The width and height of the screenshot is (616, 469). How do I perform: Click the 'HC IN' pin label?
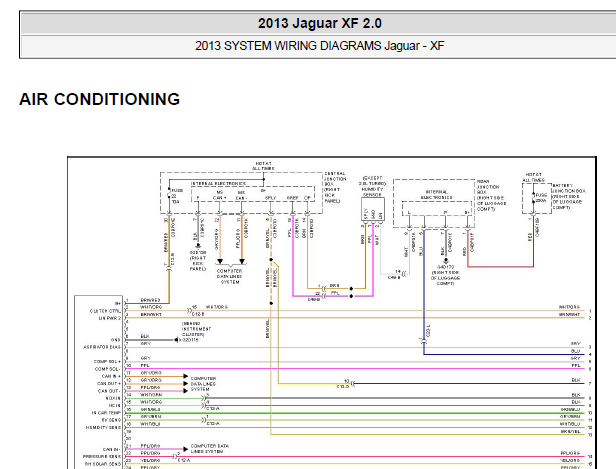coord(114,405)
